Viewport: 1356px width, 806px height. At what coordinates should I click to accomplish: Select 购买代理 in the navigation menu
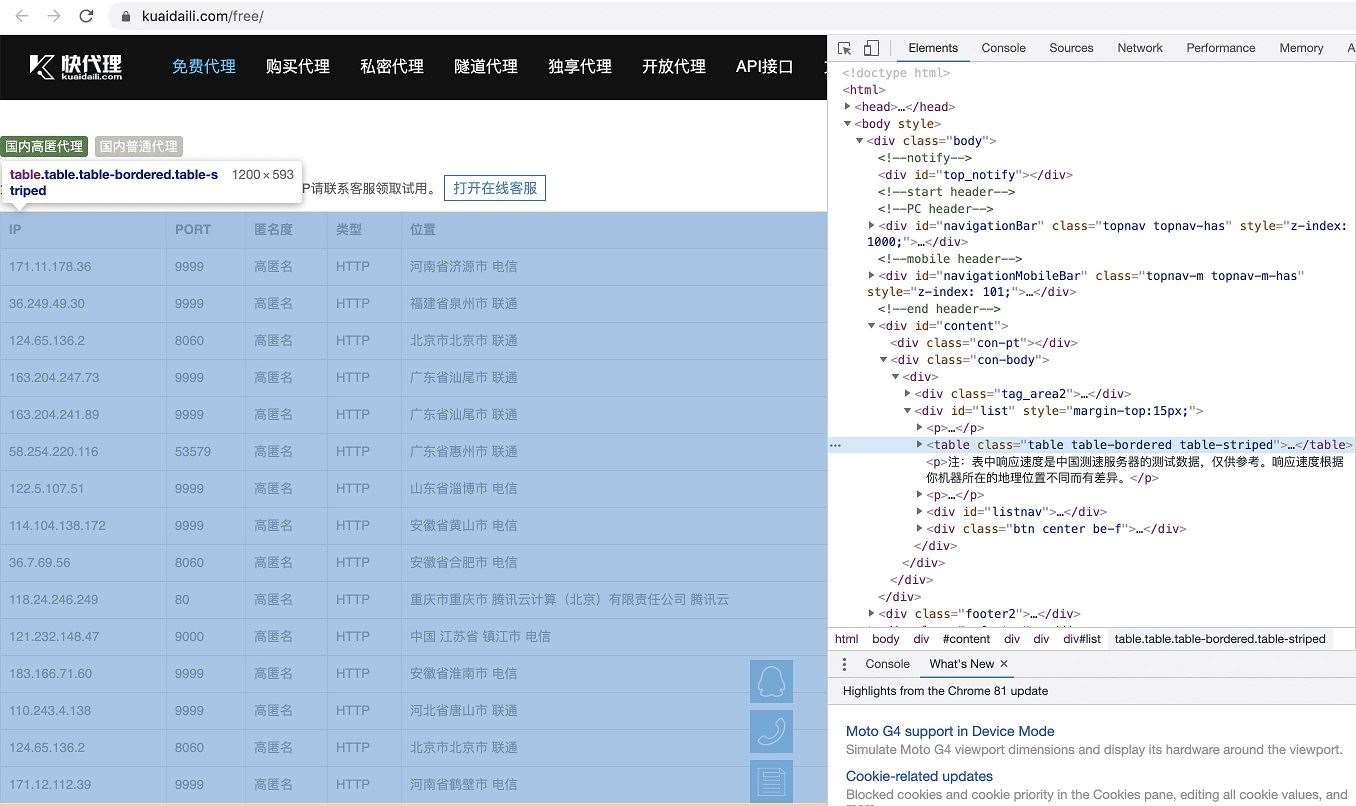tap(297, 66)
